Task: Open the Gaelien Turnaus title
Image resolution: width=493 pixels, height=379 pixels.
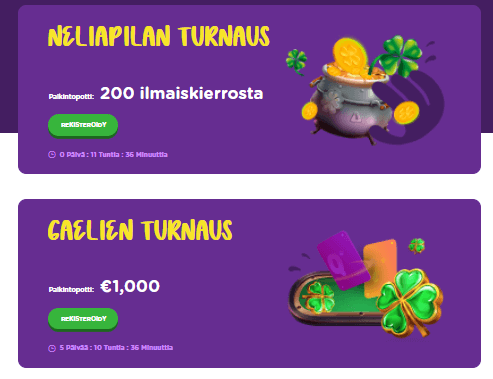Action: [x=140, y=230]
